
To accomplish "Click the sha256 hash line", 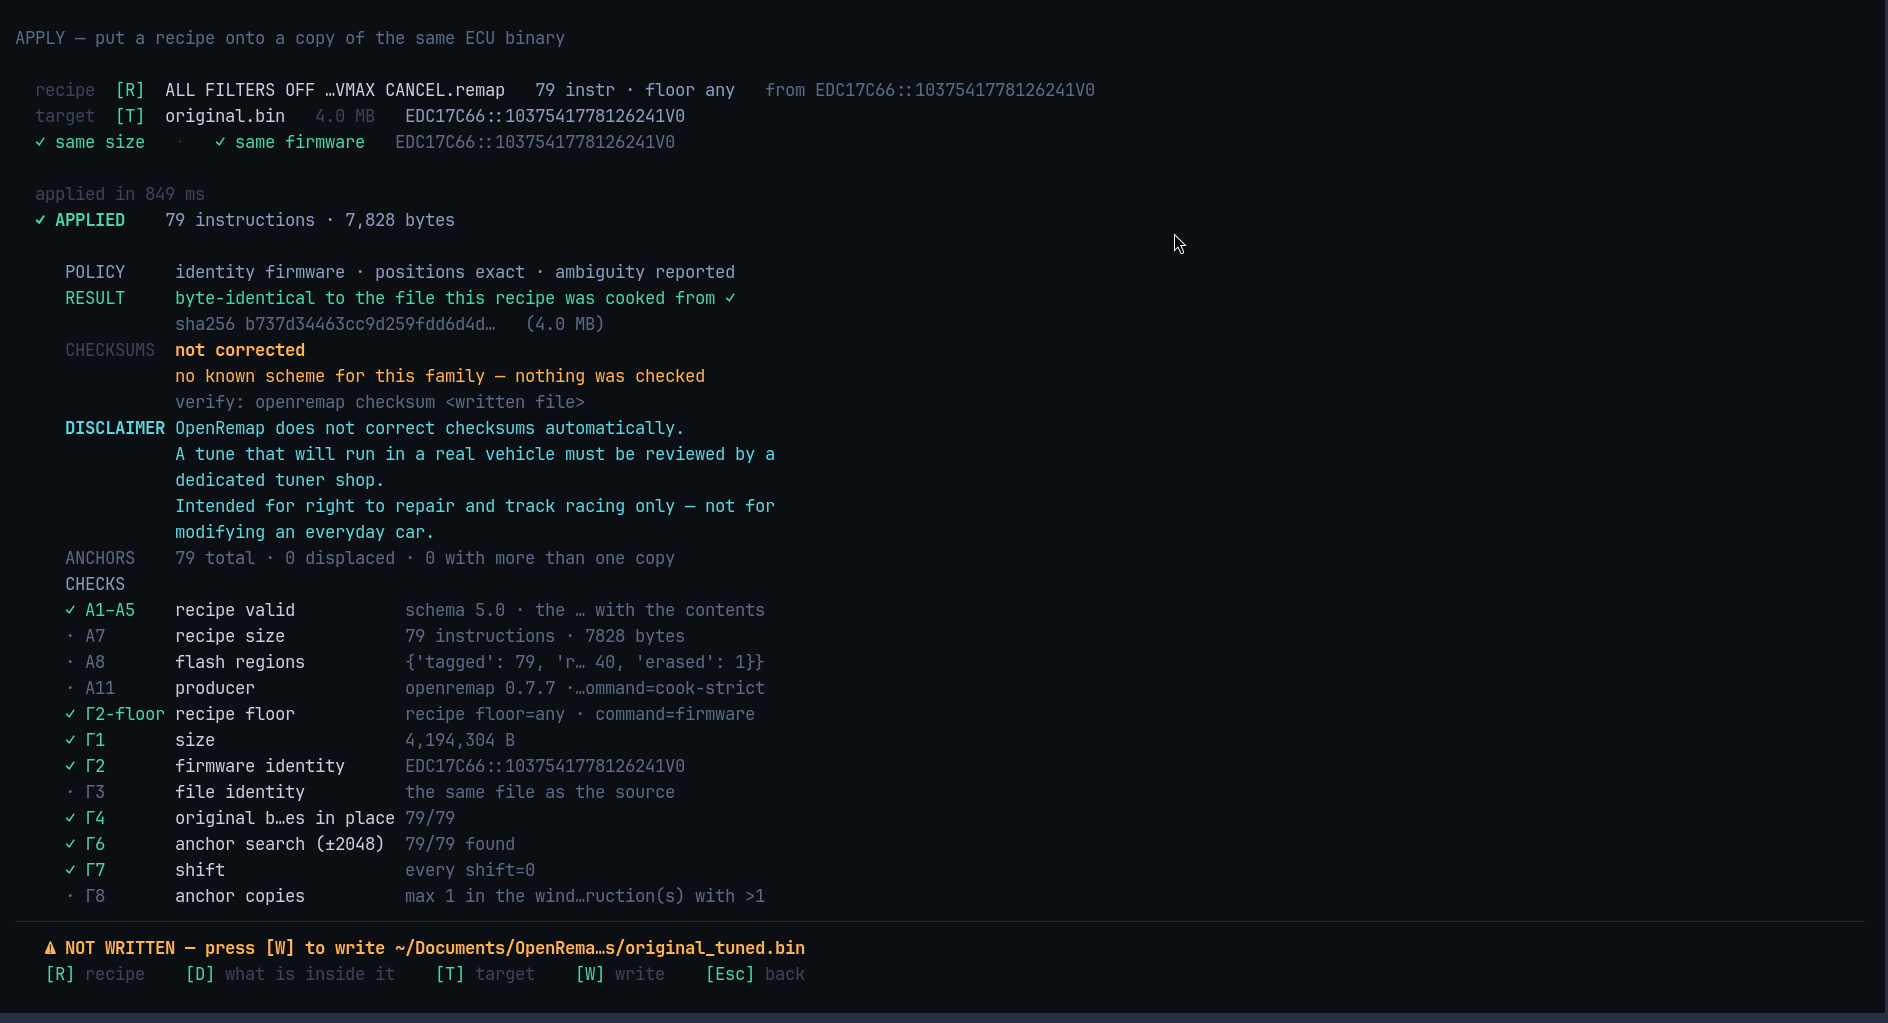I will click(390, 324).
